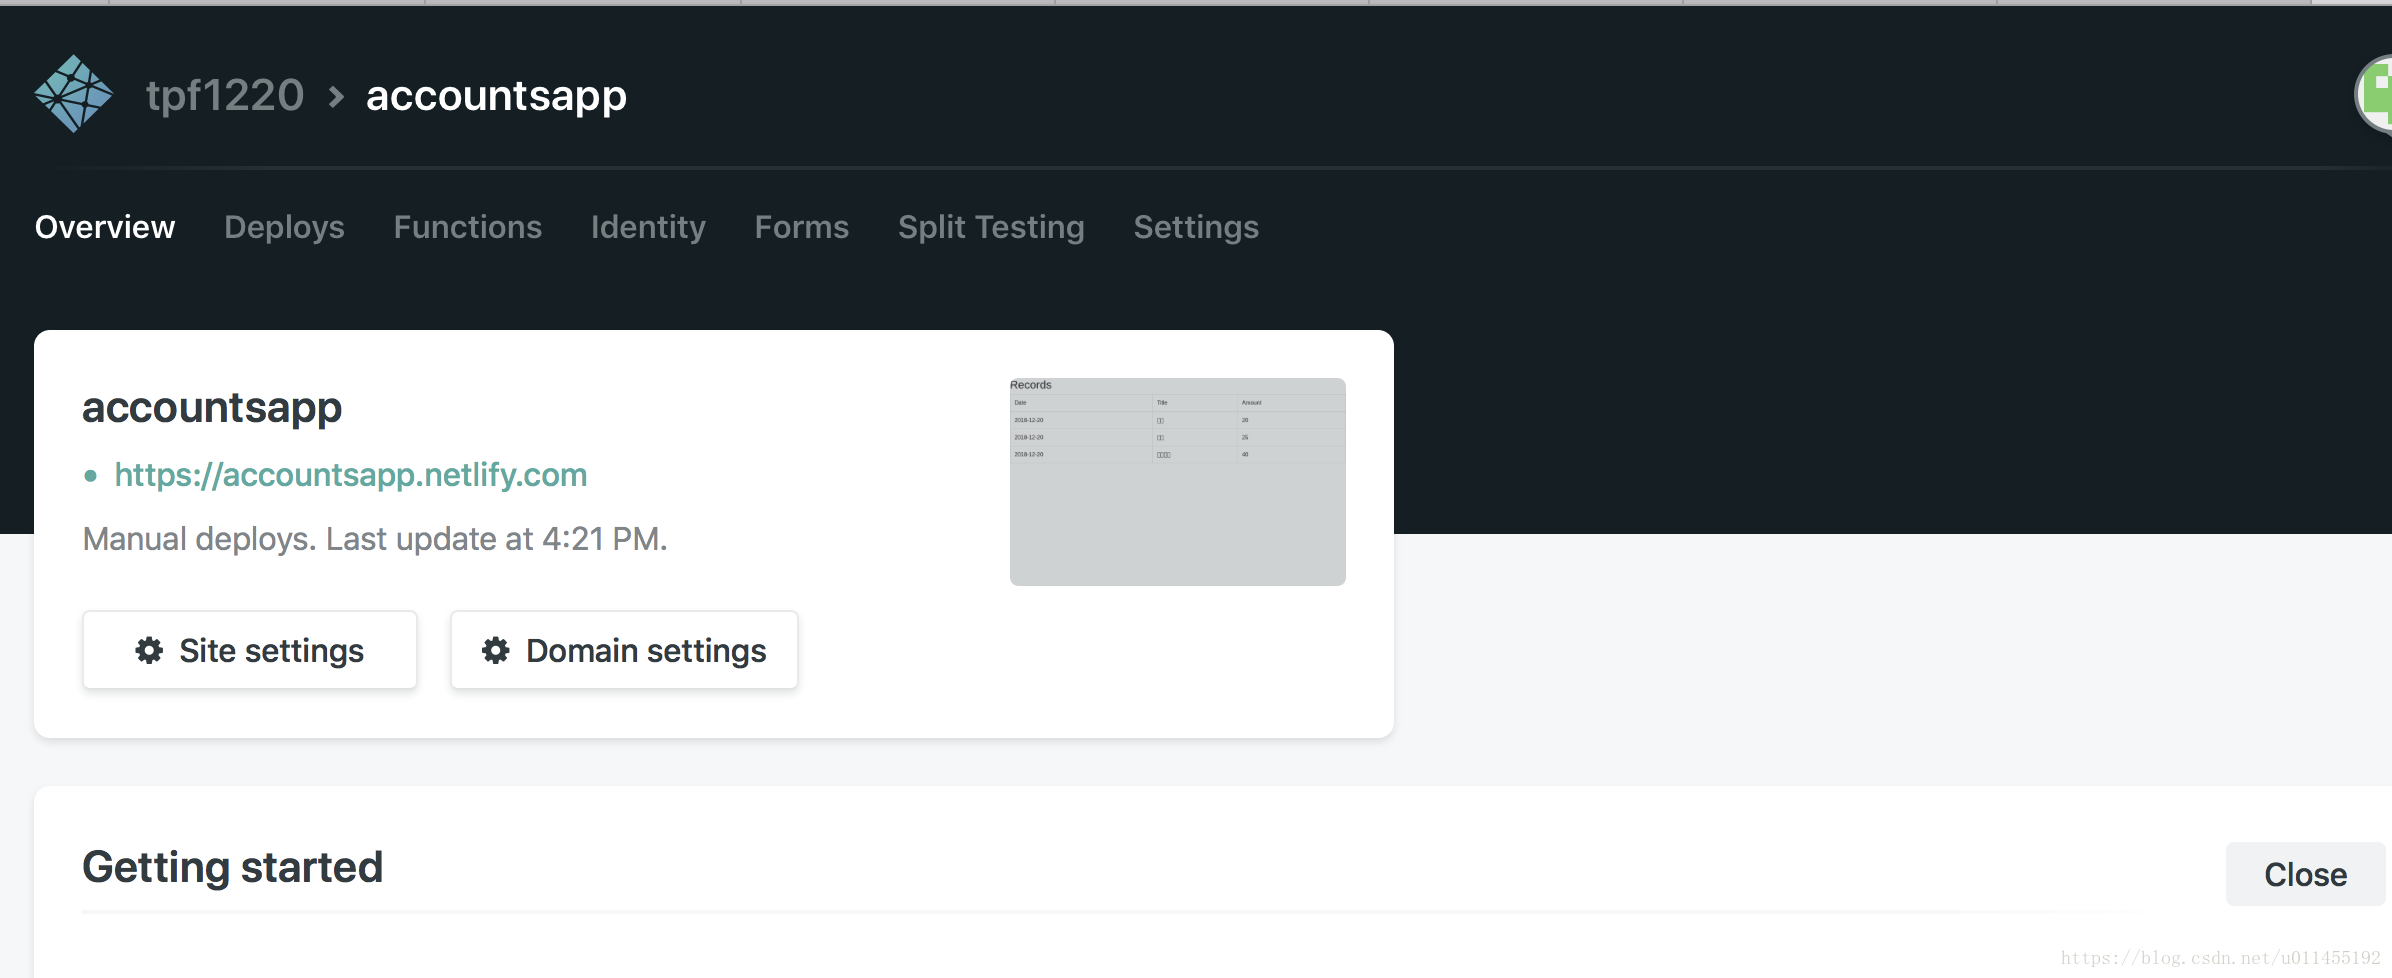The image size is (2392, 978).
Task: Close the Getting started panel
Action: pos(2305,874)
